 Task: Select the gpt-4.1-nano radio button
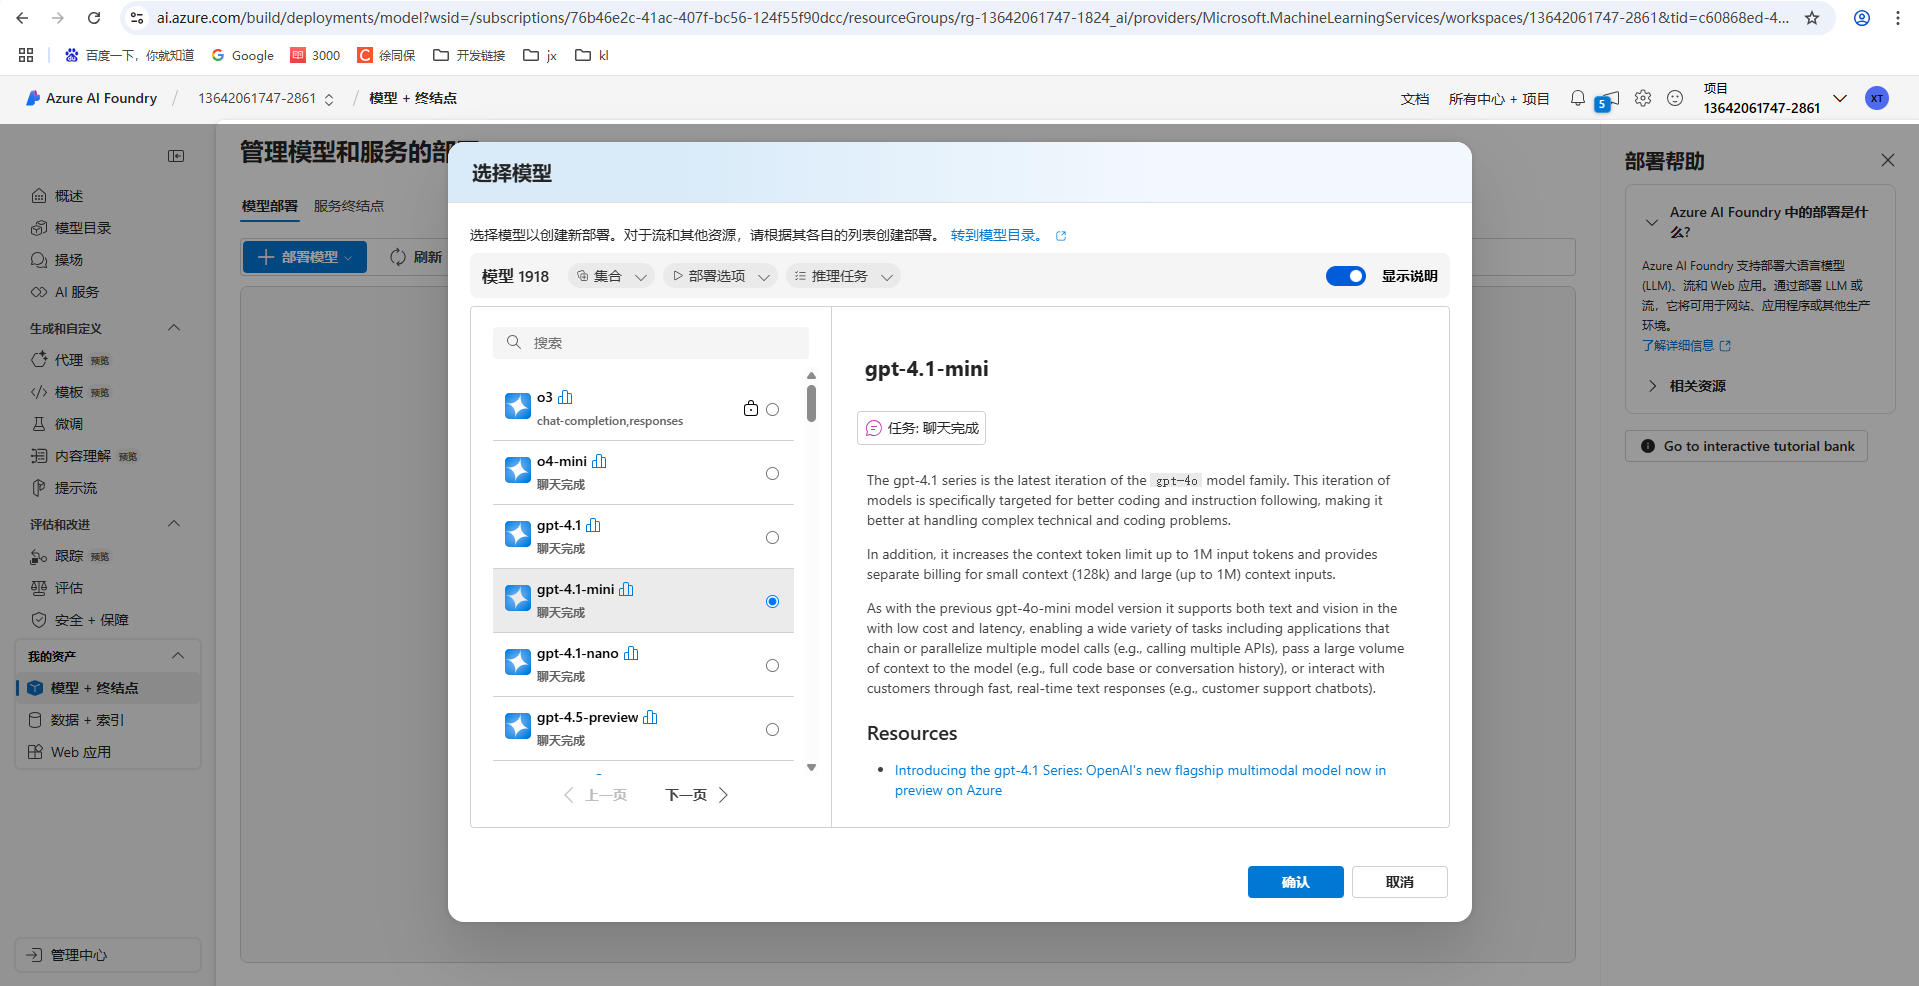click(x=772, y=665)
